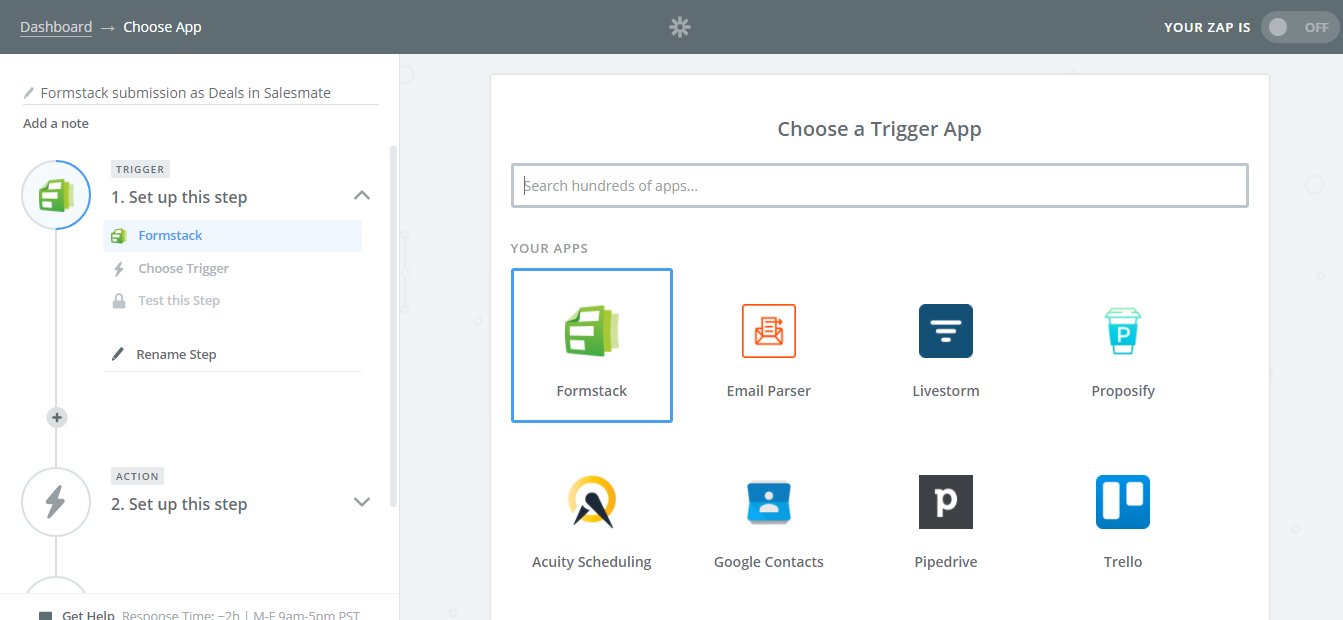Choose the Acuity Scheduling icon

point(592,502)
